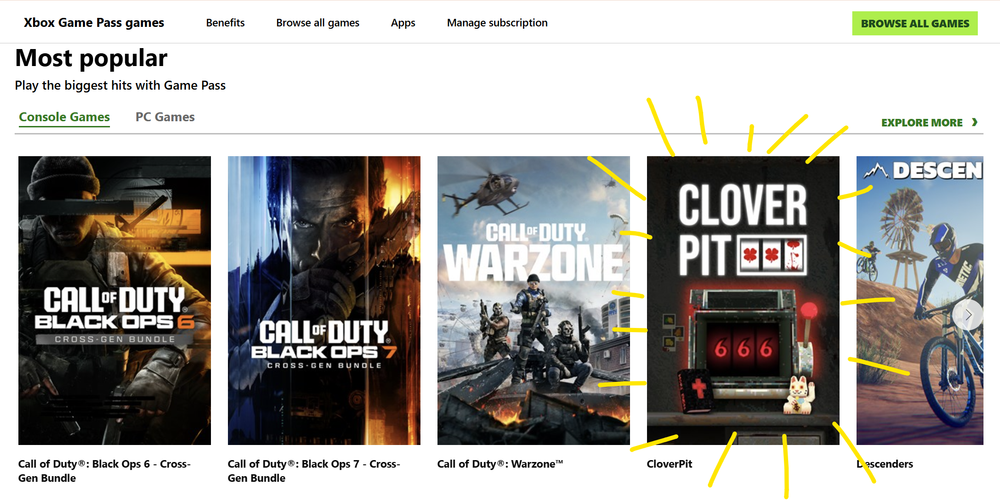Click the carousel next arrow button
This screenshot has width=1000, height=503.
tap(966, 315)
